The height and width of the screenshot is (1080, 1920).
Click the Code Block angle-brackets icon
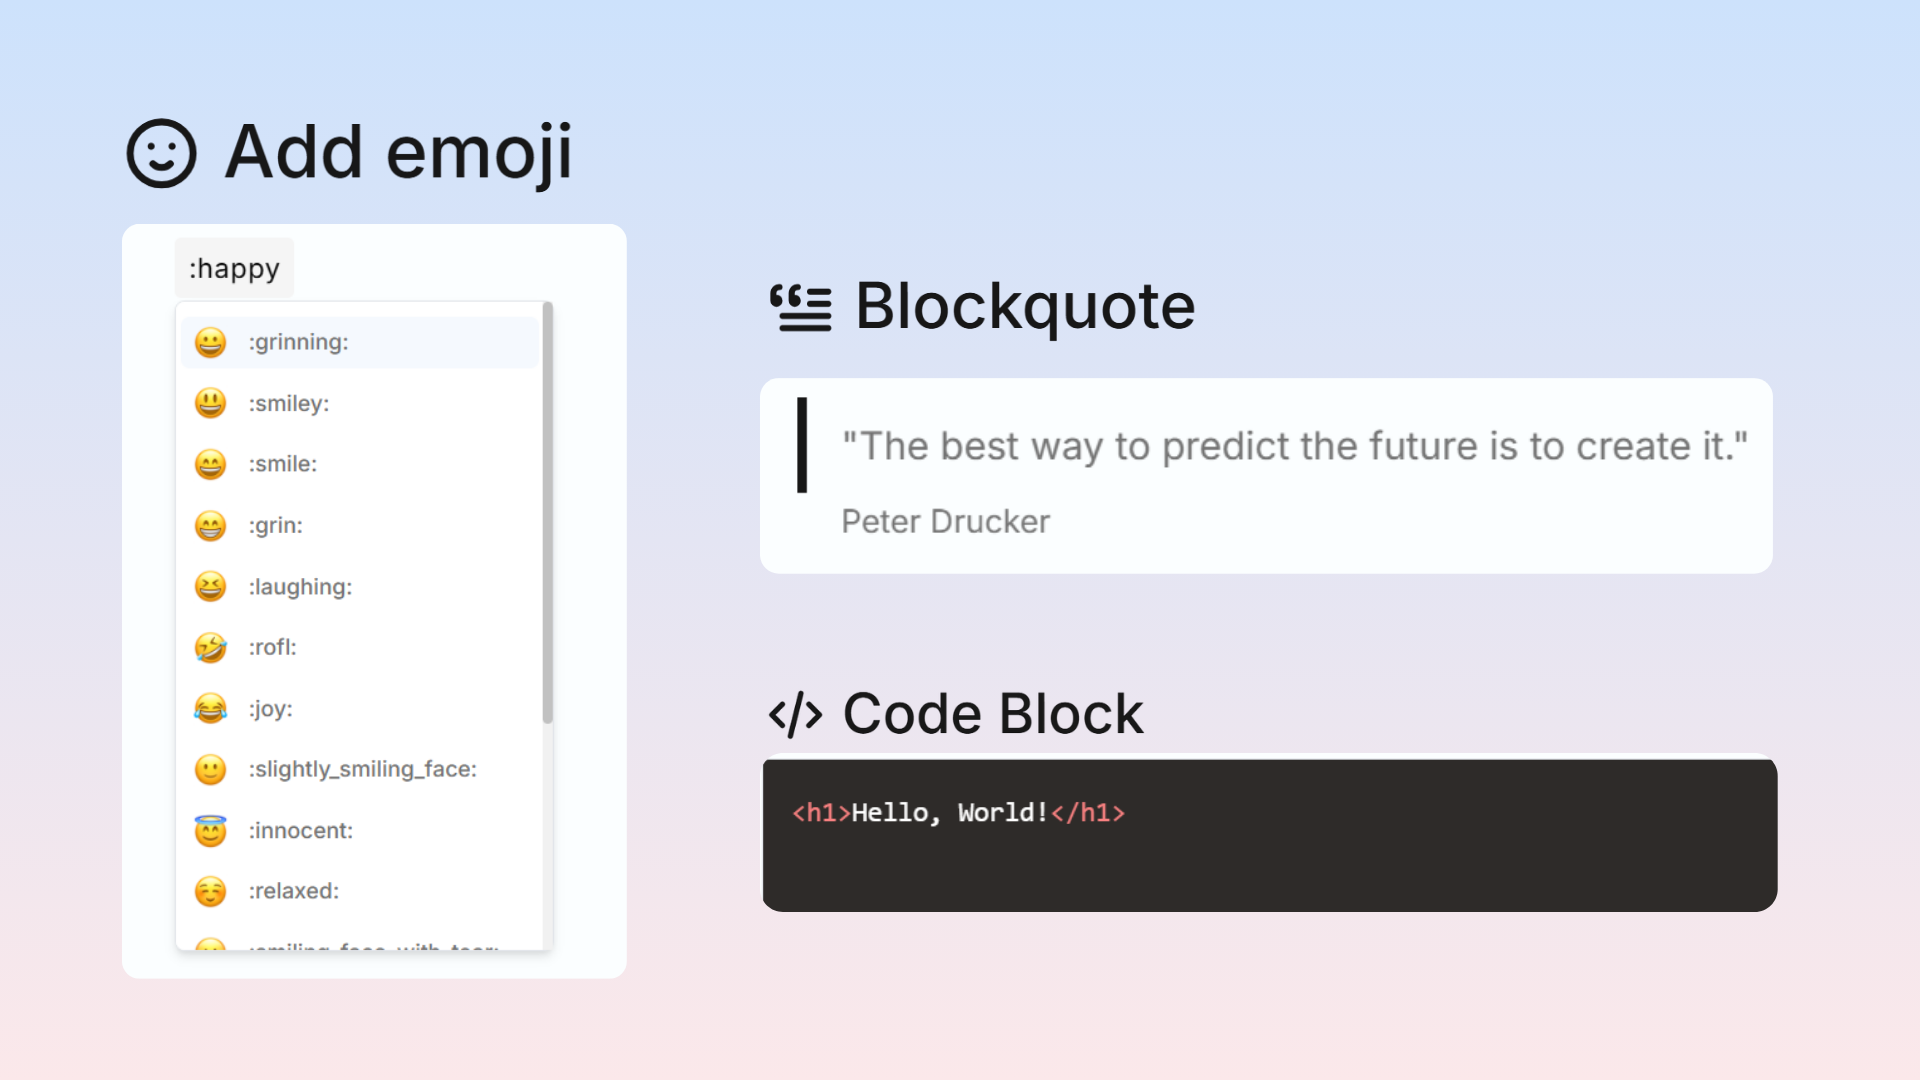pyautogui.click(x=795, y=714)
